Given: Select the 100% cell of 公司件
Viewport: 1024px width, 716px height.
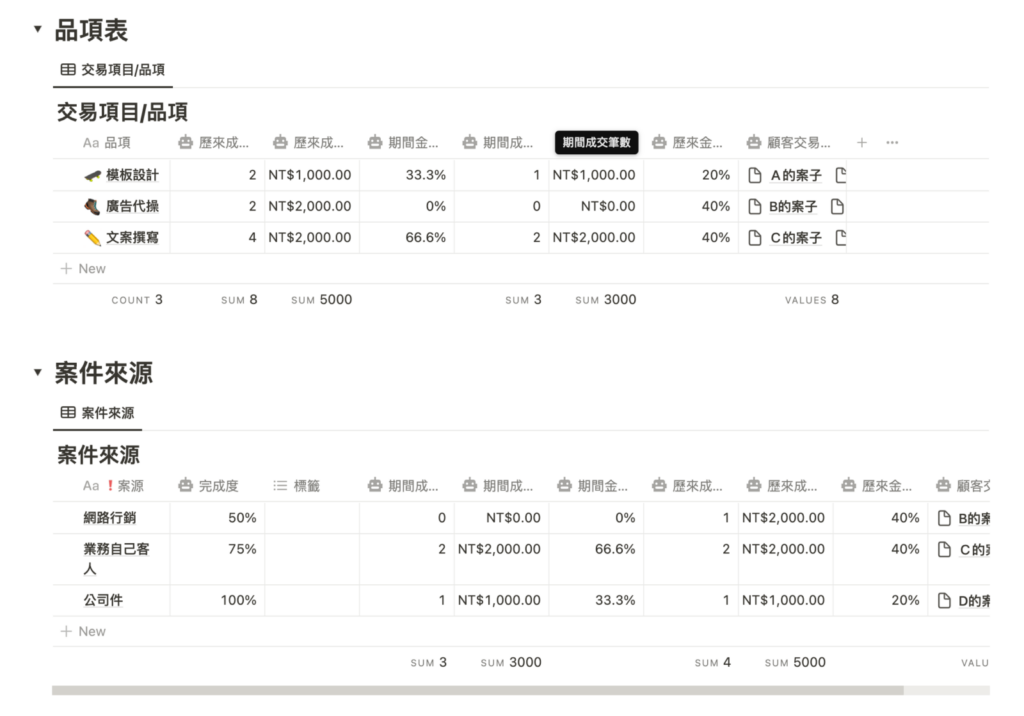Looking at the screenshot, I should click(217, 600).
